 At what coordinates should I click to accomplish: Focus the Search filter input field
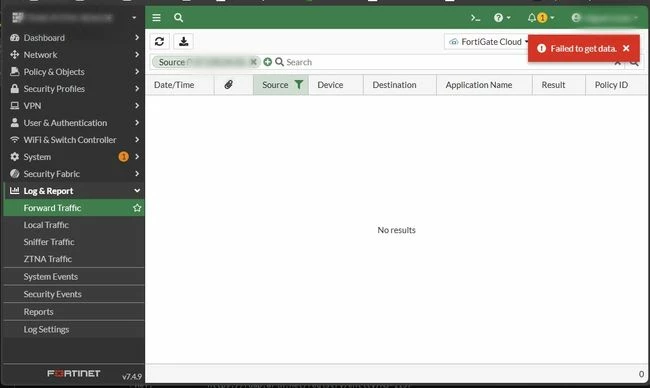[444, 62]
